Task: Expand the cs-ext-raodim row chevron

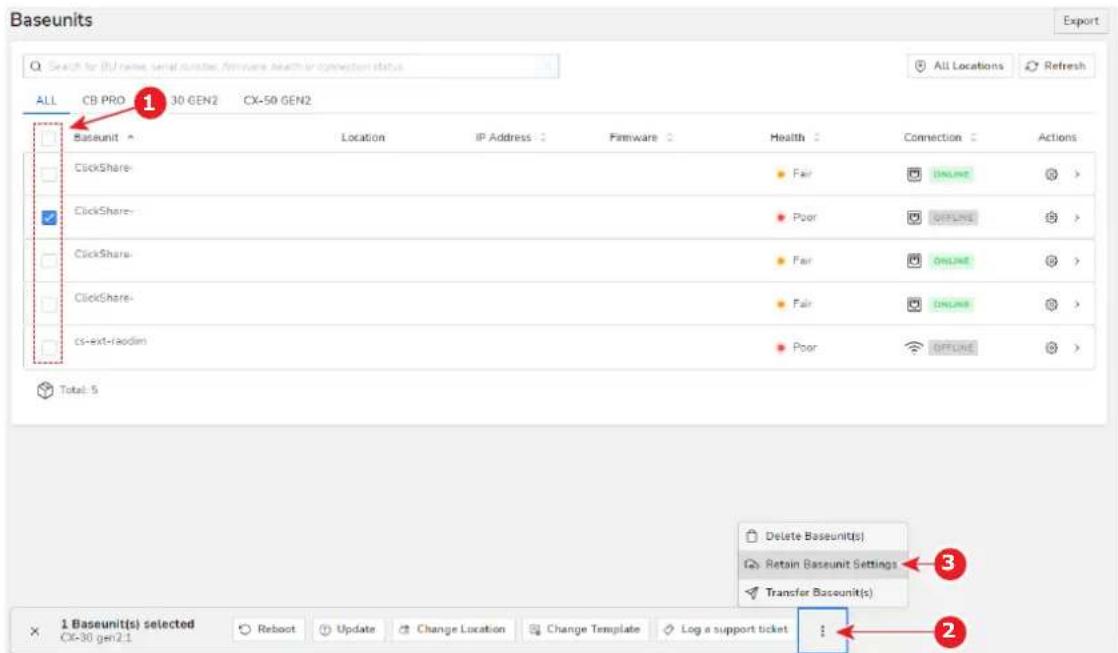Action: point(1077,348)
